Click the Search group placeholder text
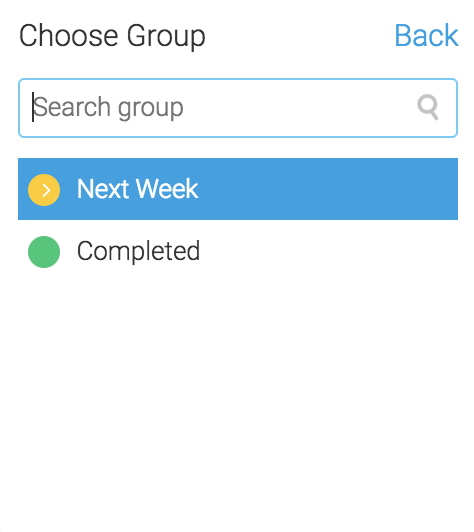The image size is (474, 532). click(109, 108)
